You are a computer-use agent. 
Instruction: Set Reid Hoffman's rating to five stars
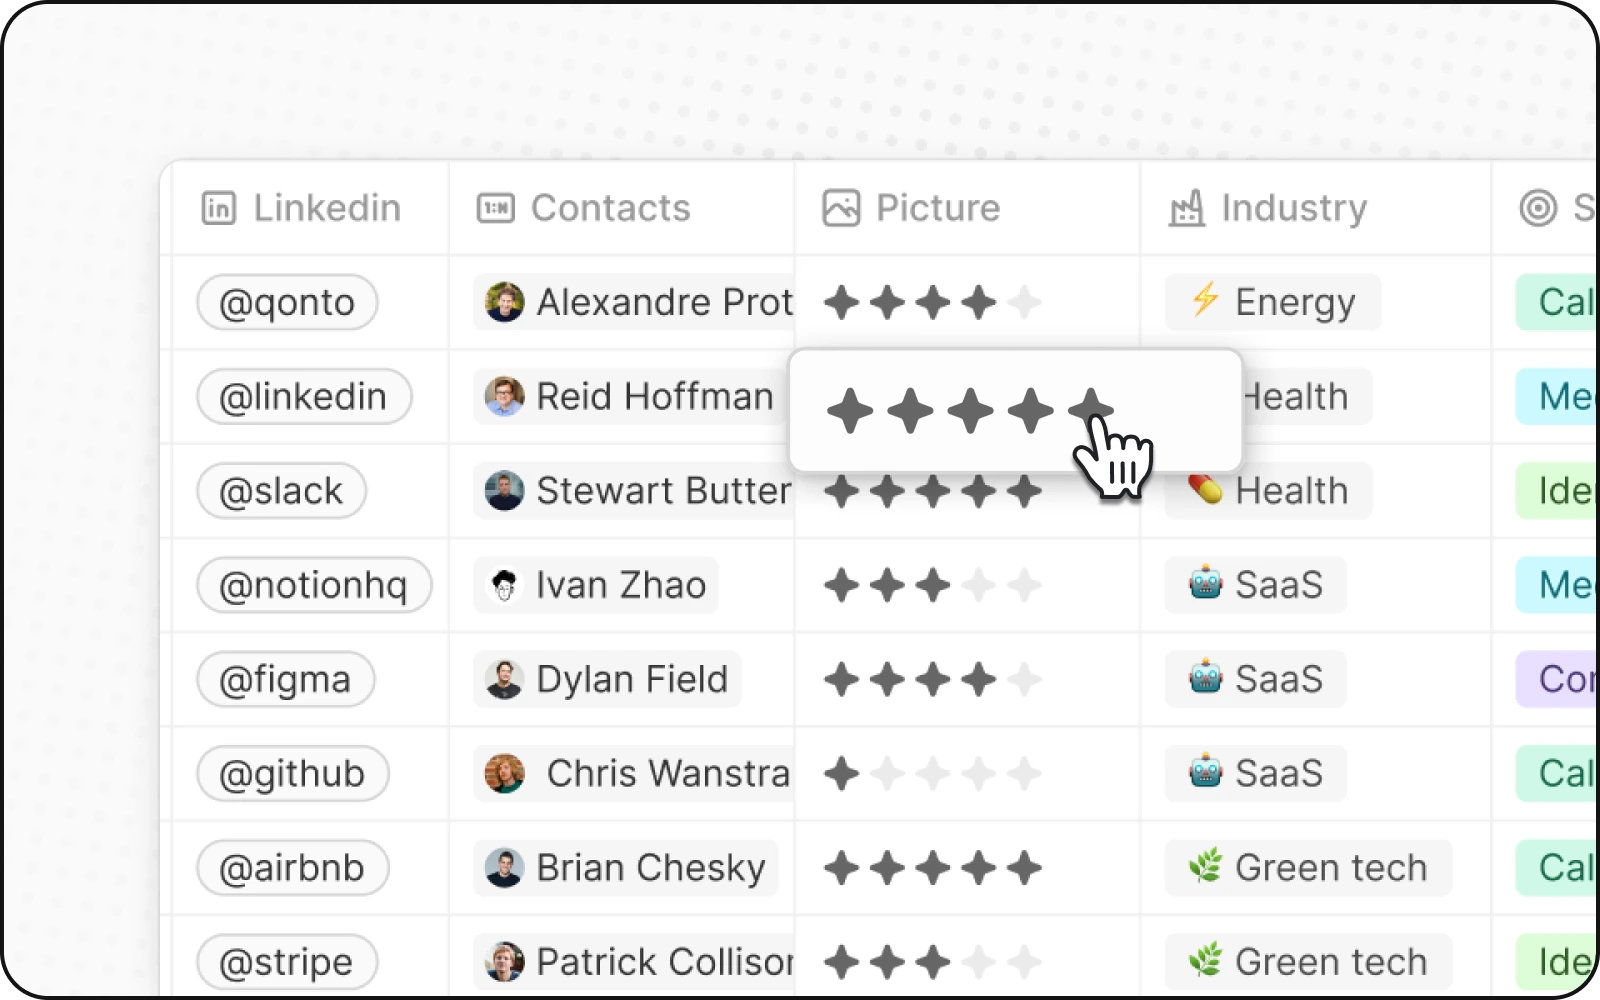pyautogui.click(x=1088, y=410)
